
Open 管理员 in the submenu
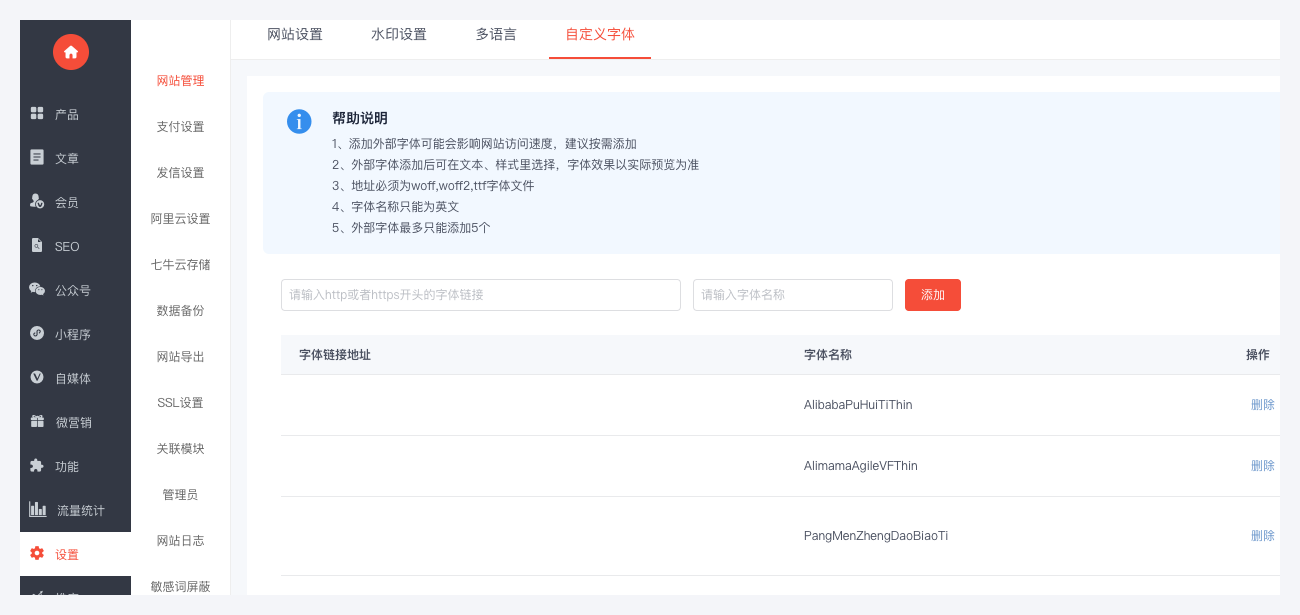point(181,495)
